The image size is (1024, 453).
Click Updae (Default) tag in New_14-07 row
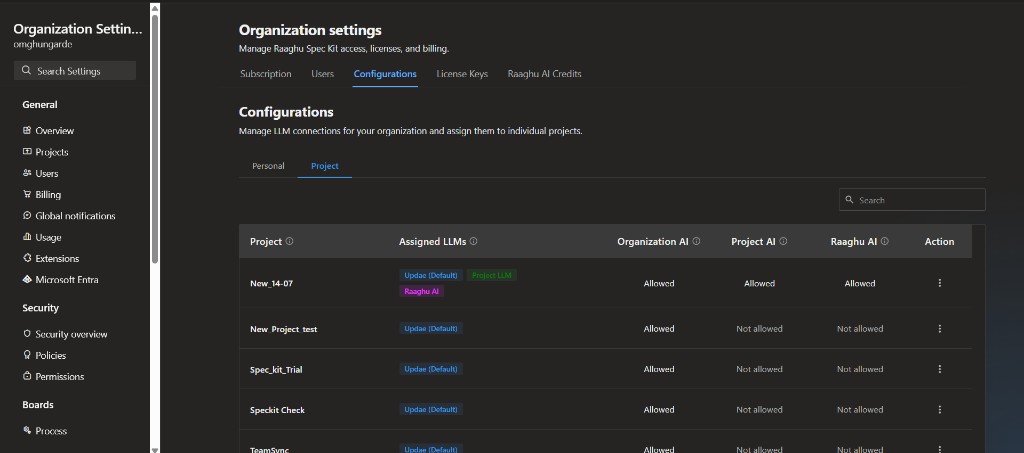(431, 275)
